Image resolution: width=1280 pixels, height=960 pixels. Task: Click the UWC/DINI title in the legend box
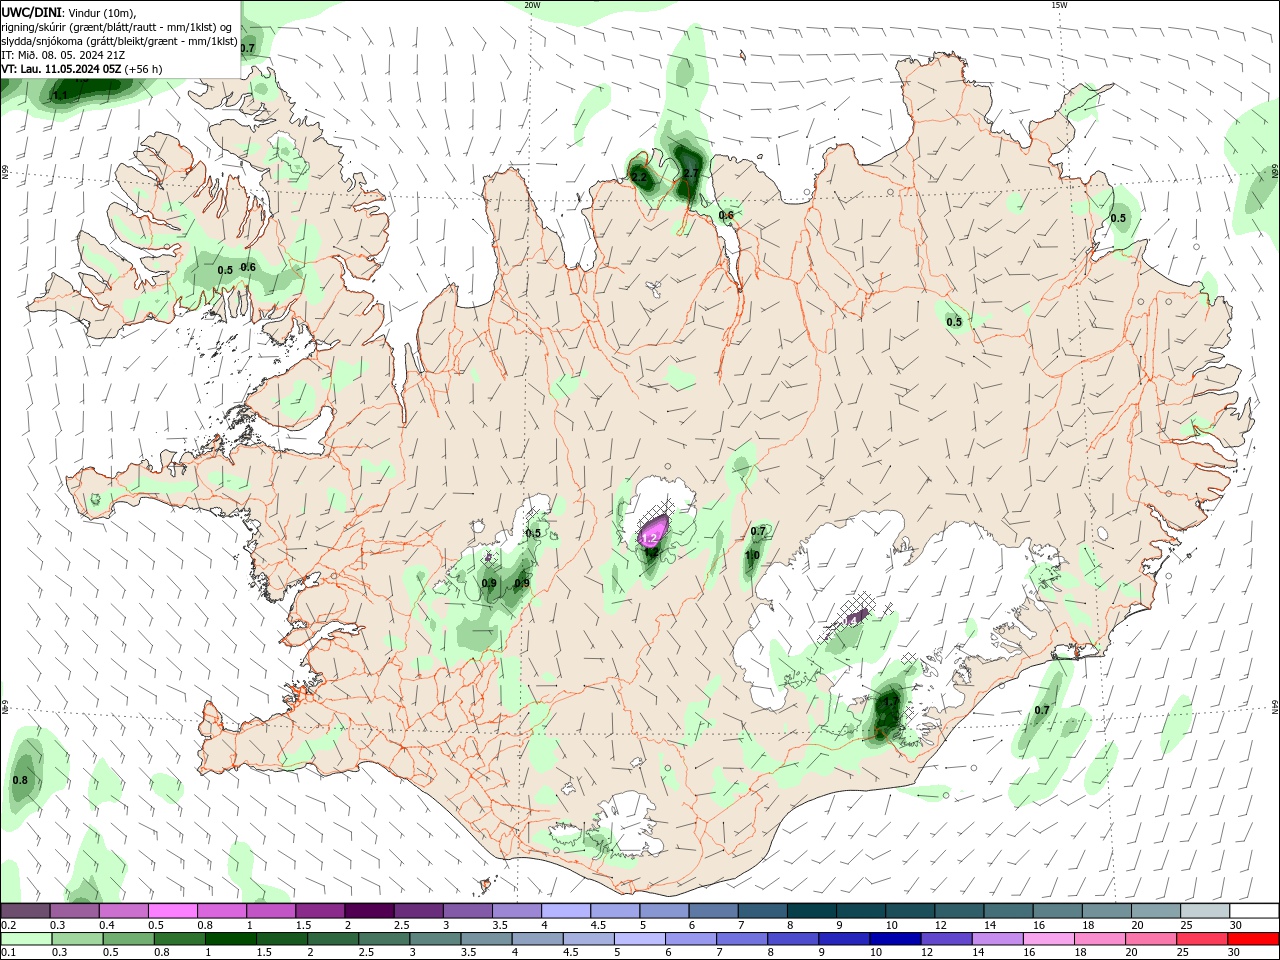click(31, 11)
